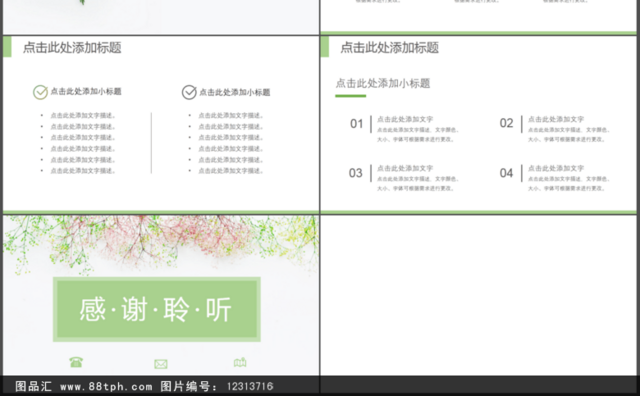640x396 pixels.
Task: Select the 点击此处添加文字 heading next to 02
Action: [556, 119]
